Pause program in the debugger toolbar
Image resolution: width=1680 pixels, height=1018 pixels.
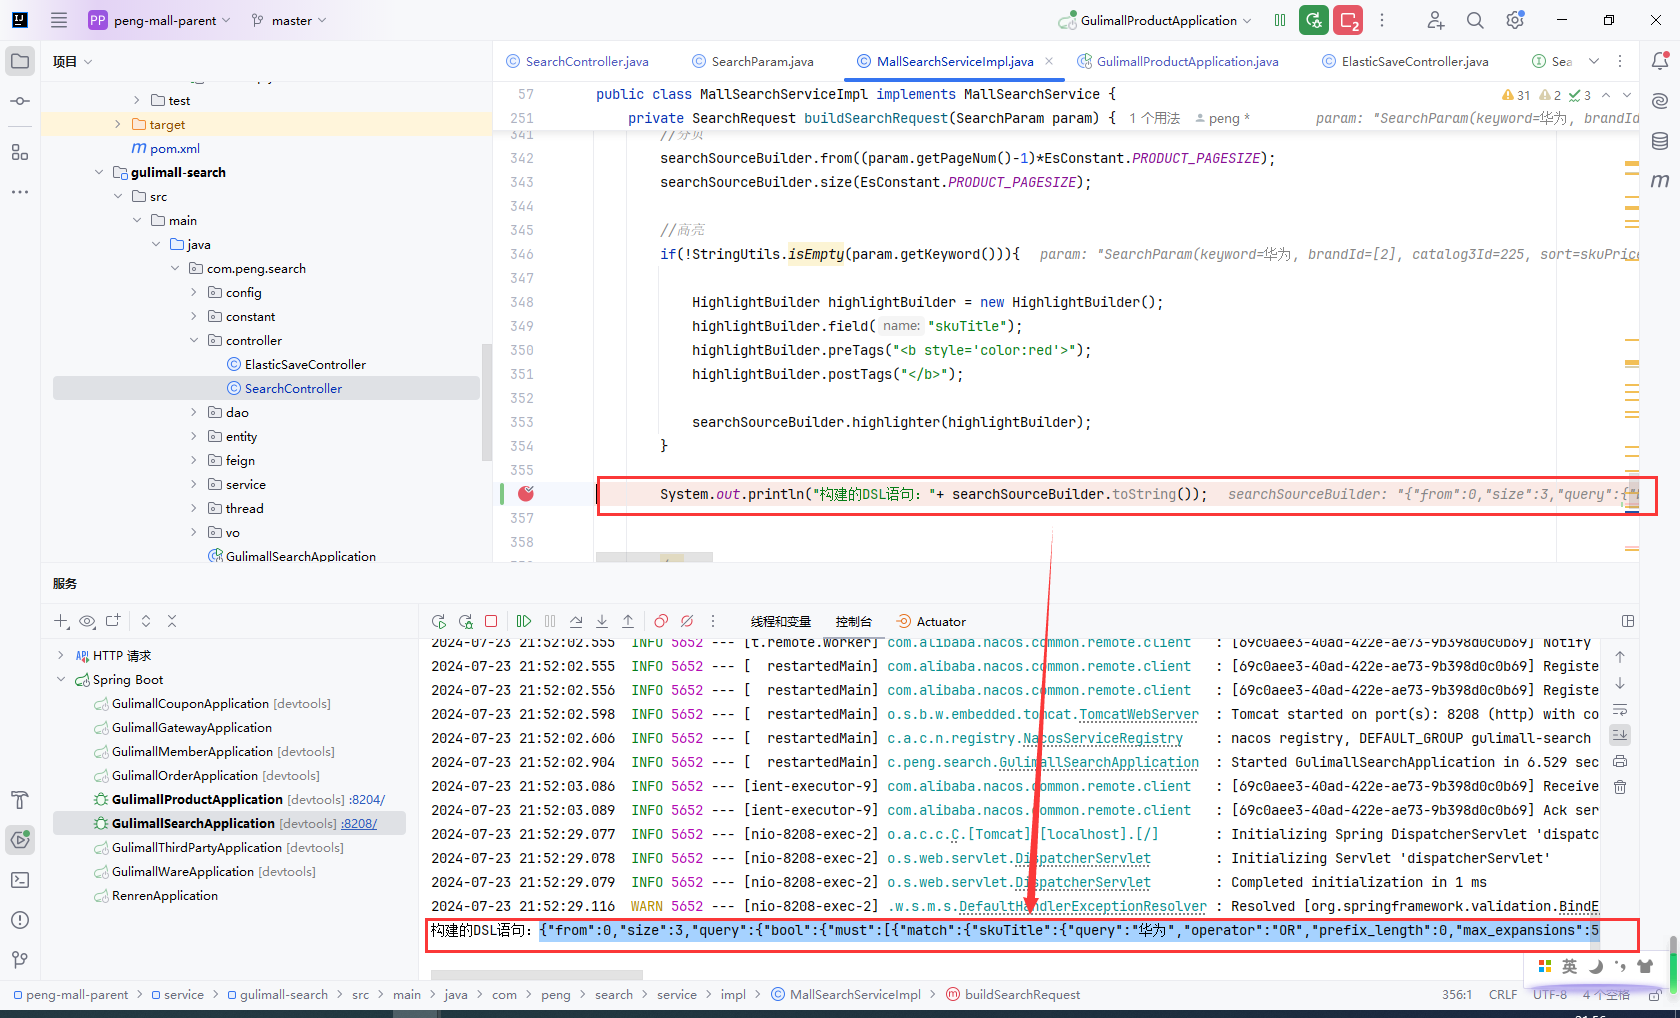click(550, 621)
